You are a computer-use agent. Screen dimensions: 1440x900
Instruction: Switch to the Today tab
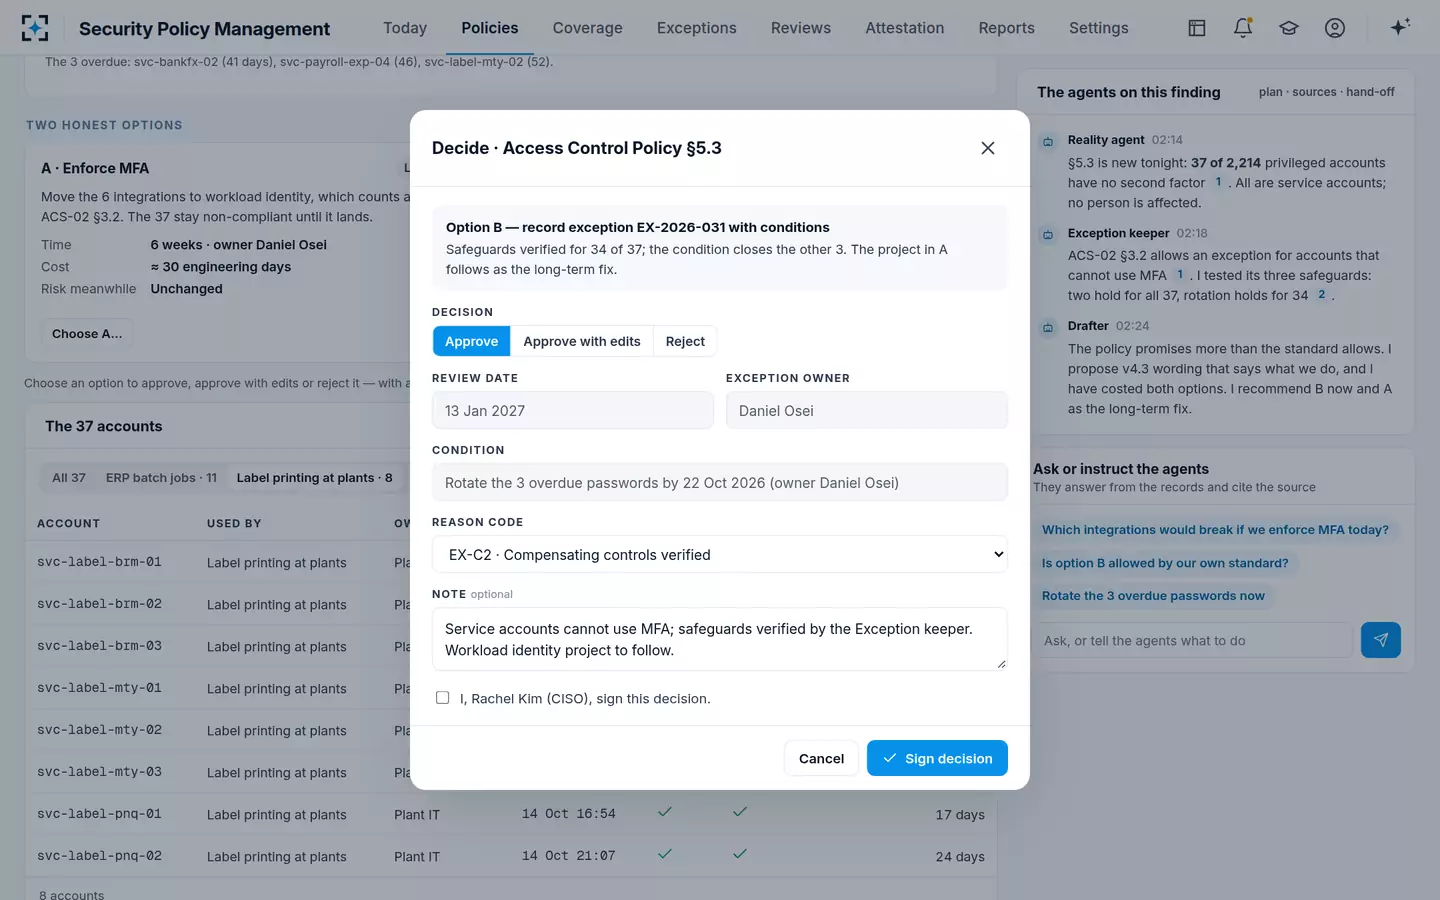(x=405, y=28)
